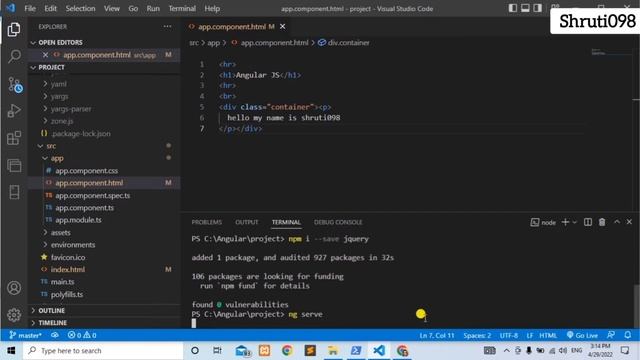
Task: Expand the TIMELINE section
Action: (x=52, y=323)
